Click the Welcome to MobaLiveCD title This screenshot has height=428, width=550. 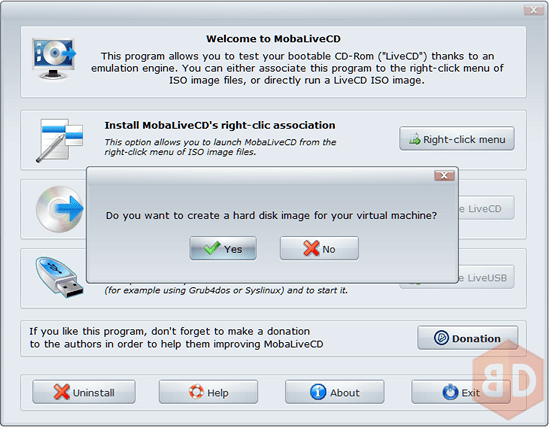[273, 39]
